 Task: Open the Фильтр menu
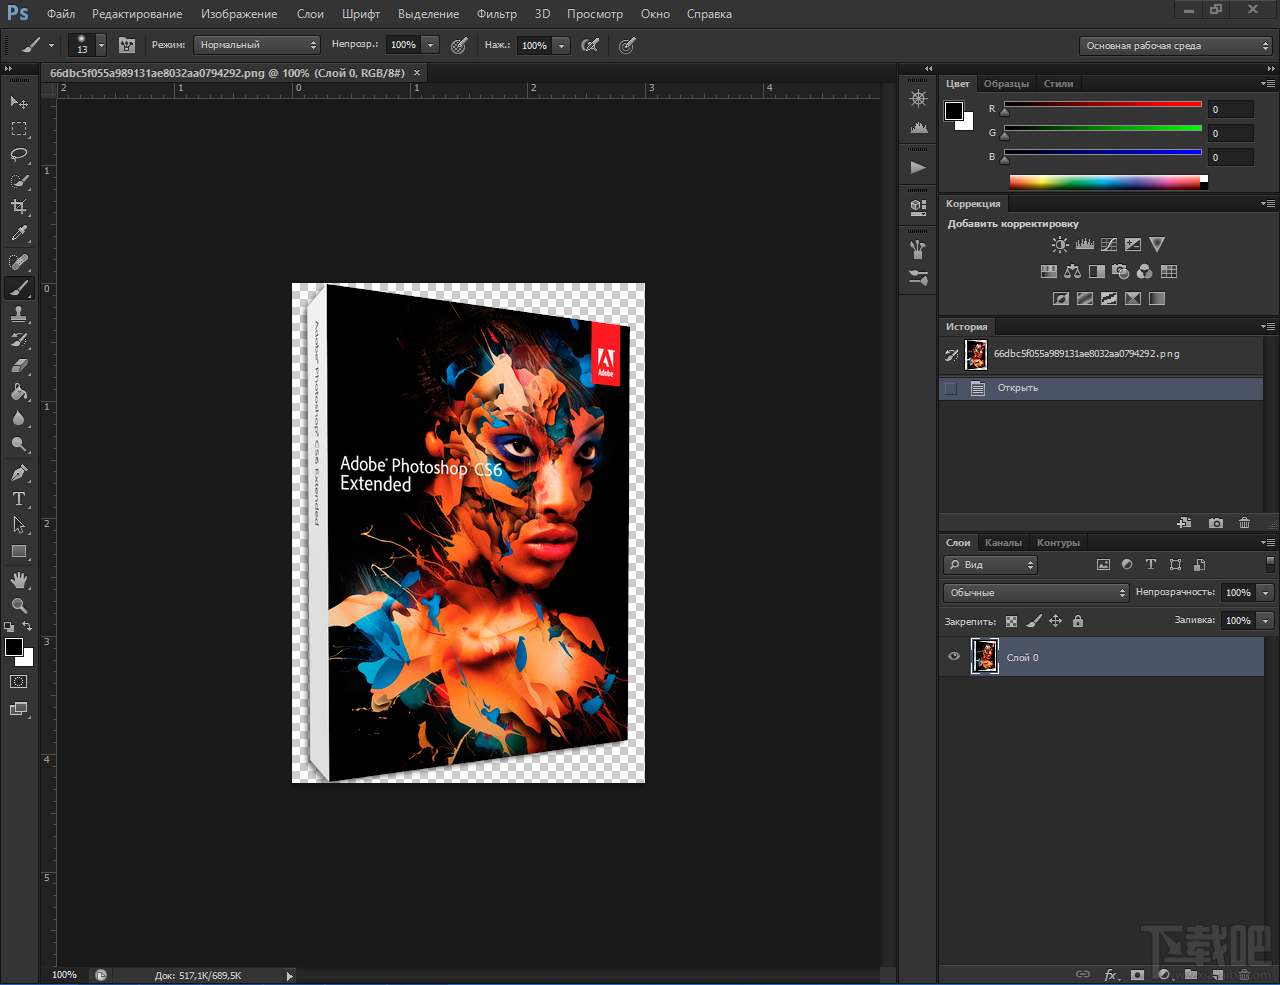pyautogui.click(x=496, y=14)
